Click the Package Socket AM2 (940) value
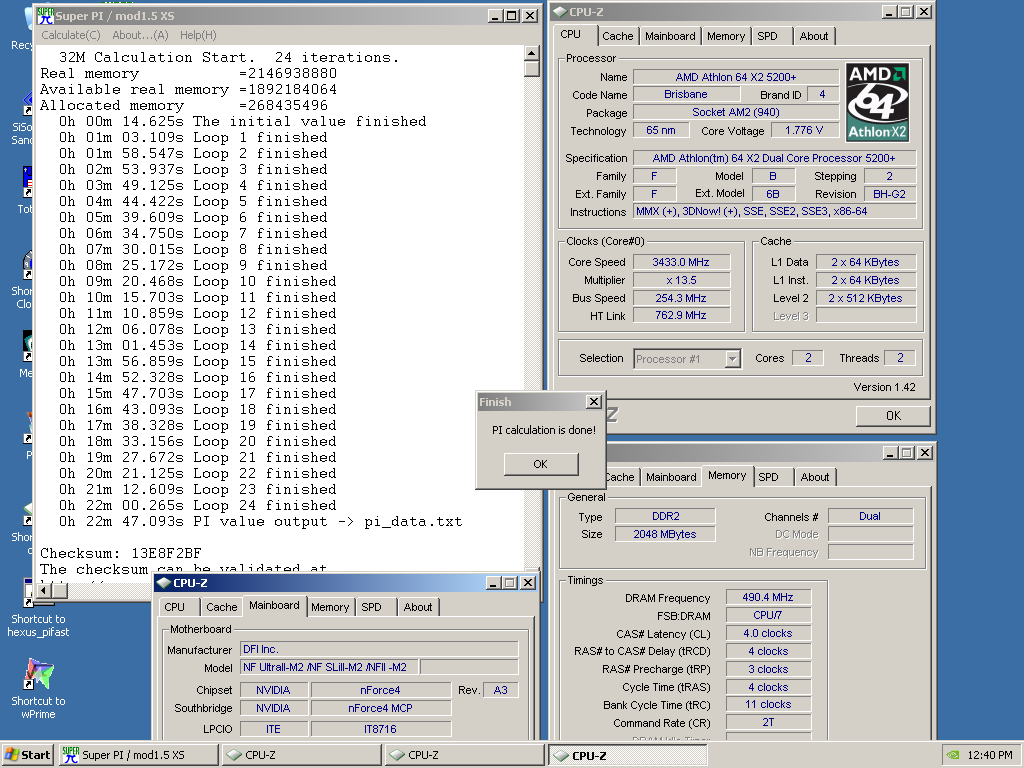This screenshot has width=1024, height=768. 736,112
